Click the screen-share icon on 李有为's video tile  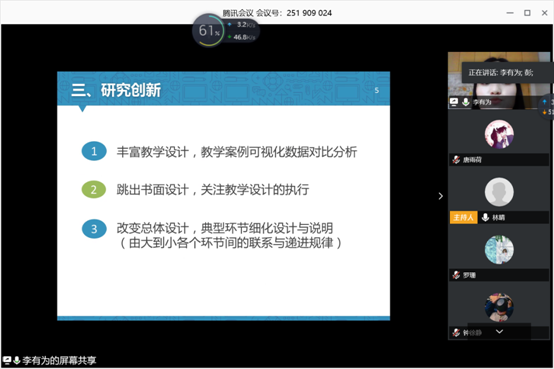pos(454,102)
